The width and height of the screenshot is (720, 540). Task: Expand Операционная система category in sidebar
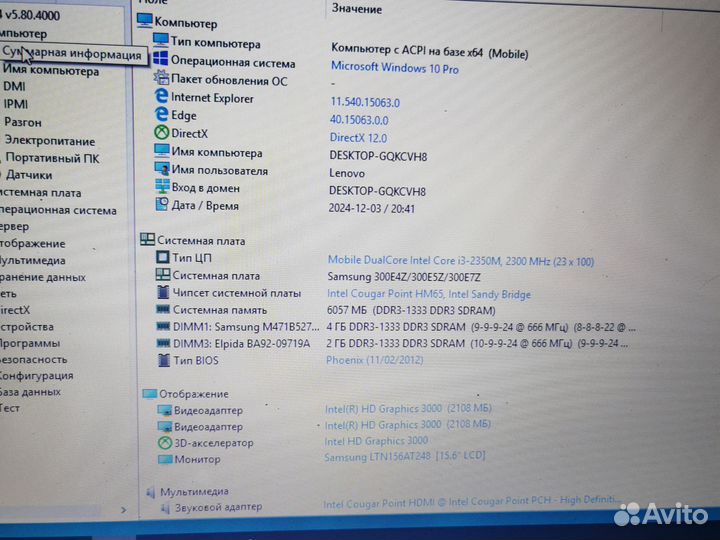point(58,210)
